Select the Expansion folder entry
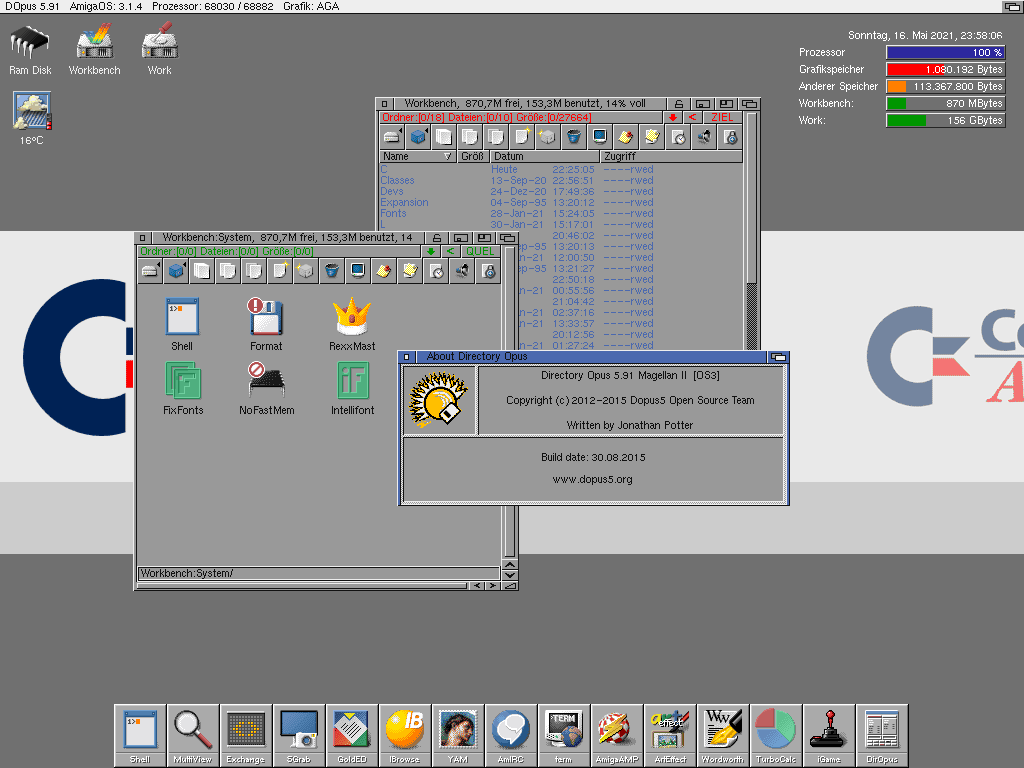Viewport: 1024px width, 768px height. (x=404, y=202)
